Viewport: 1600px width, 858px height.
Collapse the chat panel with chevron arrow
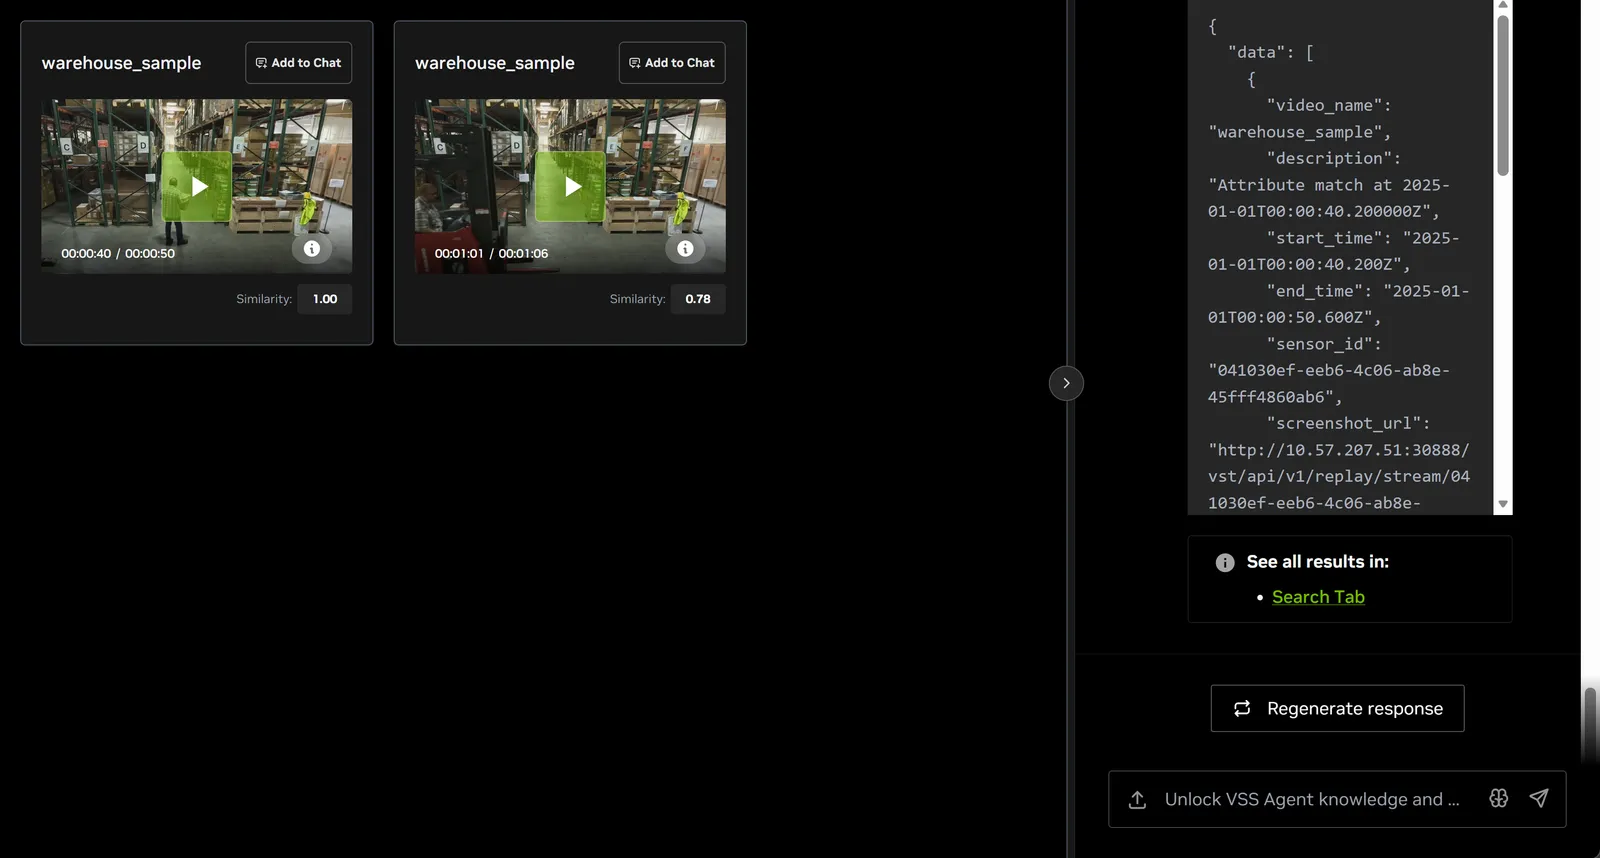point(1066,383)
